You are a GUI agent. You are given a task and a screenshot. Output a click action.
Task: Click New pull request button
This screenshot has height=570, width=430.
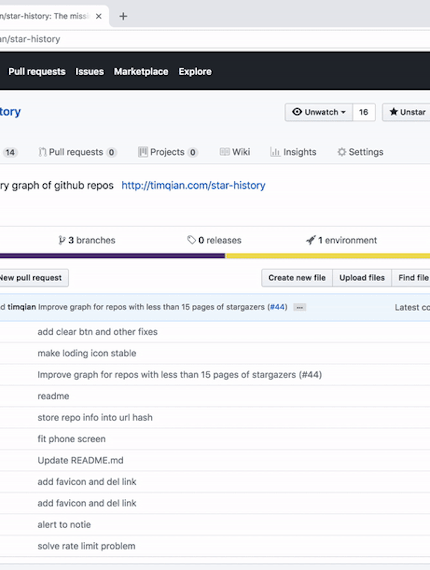(x=33, y=278)
